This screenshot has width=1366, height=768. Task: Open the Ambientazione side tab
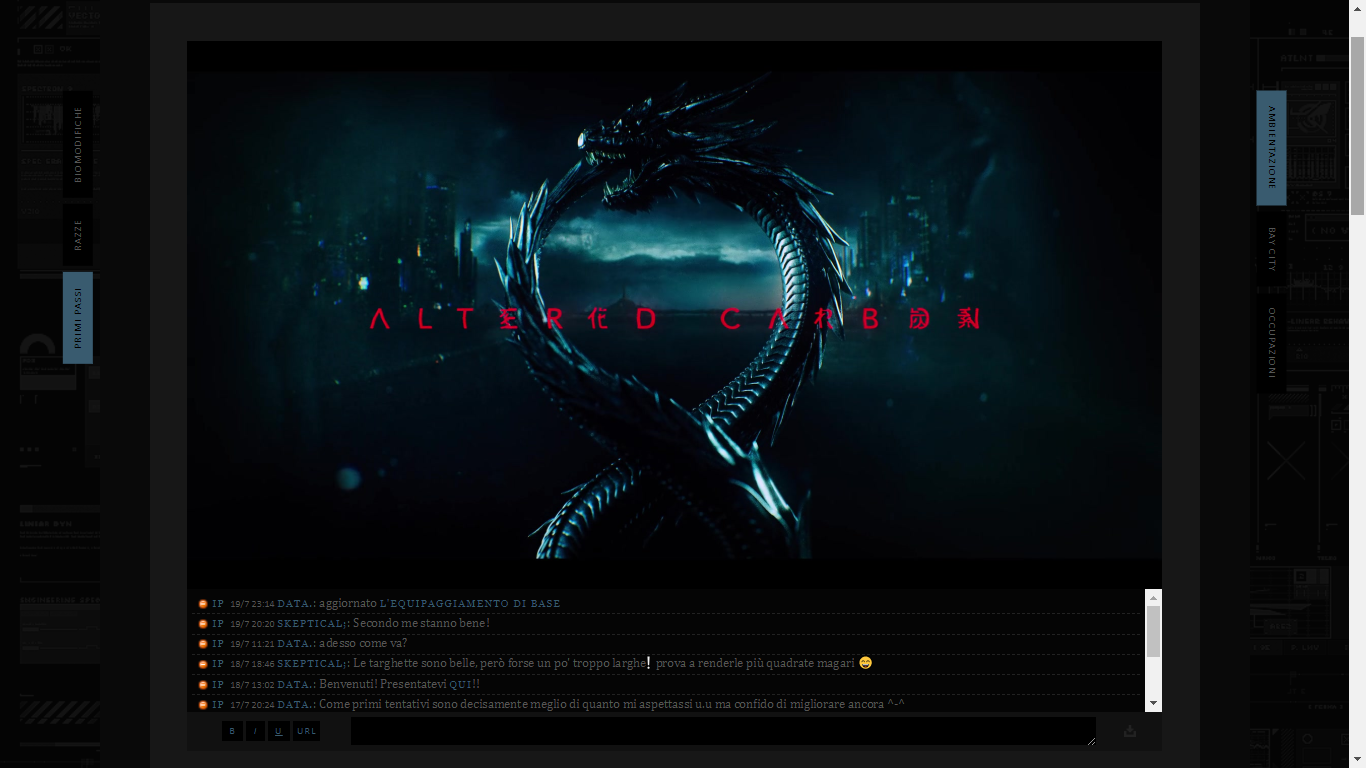pyautogui.click(x=1271, y=148)
